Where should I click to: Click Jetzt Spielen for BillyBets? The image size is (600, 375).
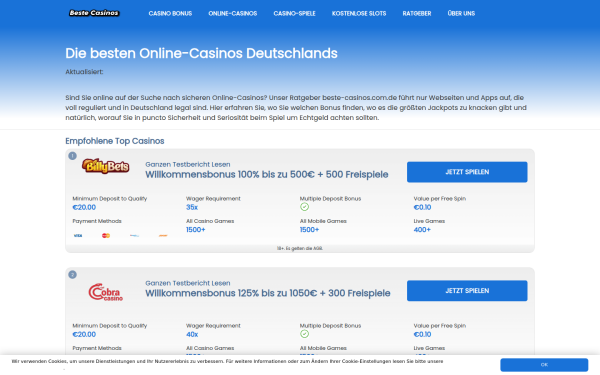coord(467,172)
